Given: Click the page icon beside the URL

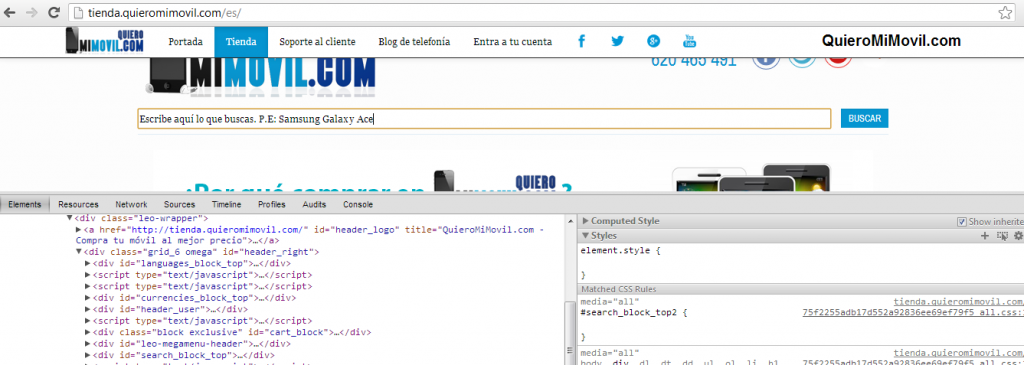Looking at the screenshot, I should pos(78,12).
